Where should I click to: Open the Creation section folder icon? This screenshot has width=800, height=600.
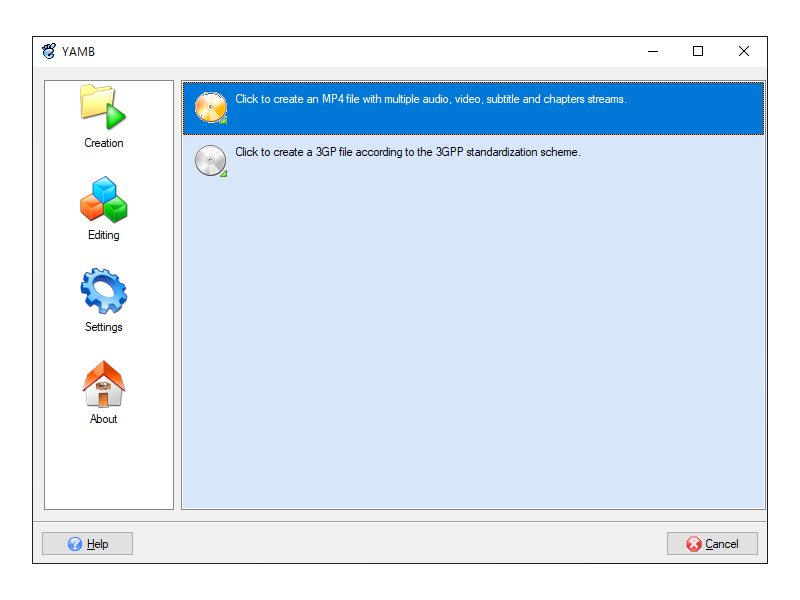103,106
